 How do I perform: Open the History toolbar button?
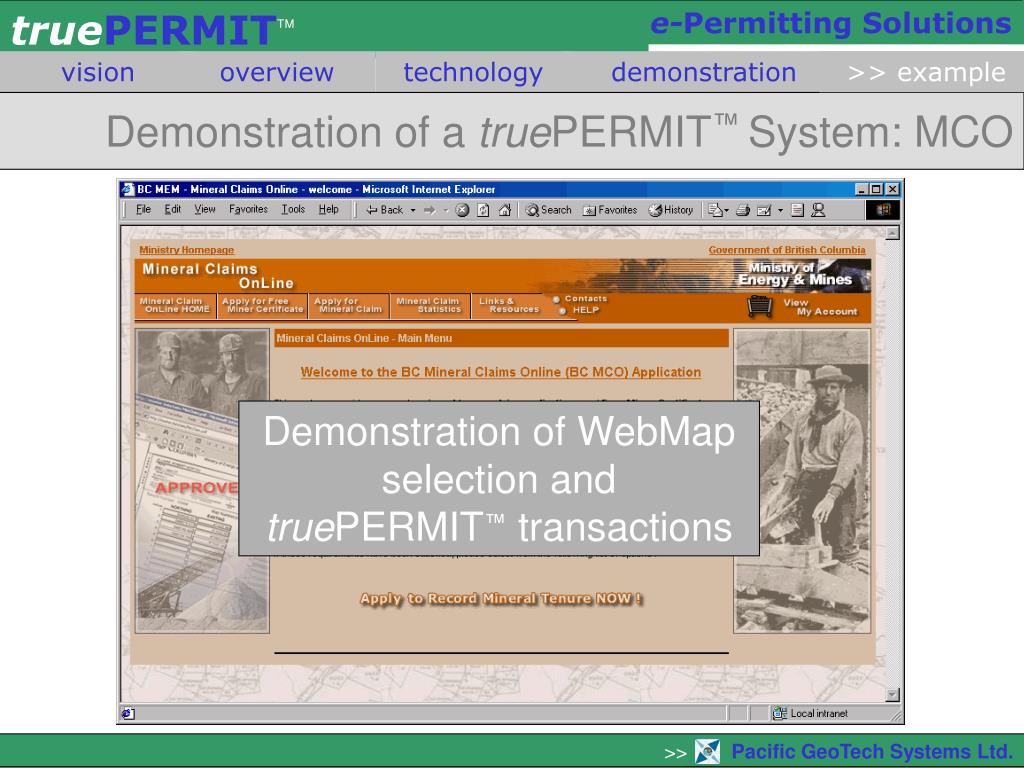[671, 210]
